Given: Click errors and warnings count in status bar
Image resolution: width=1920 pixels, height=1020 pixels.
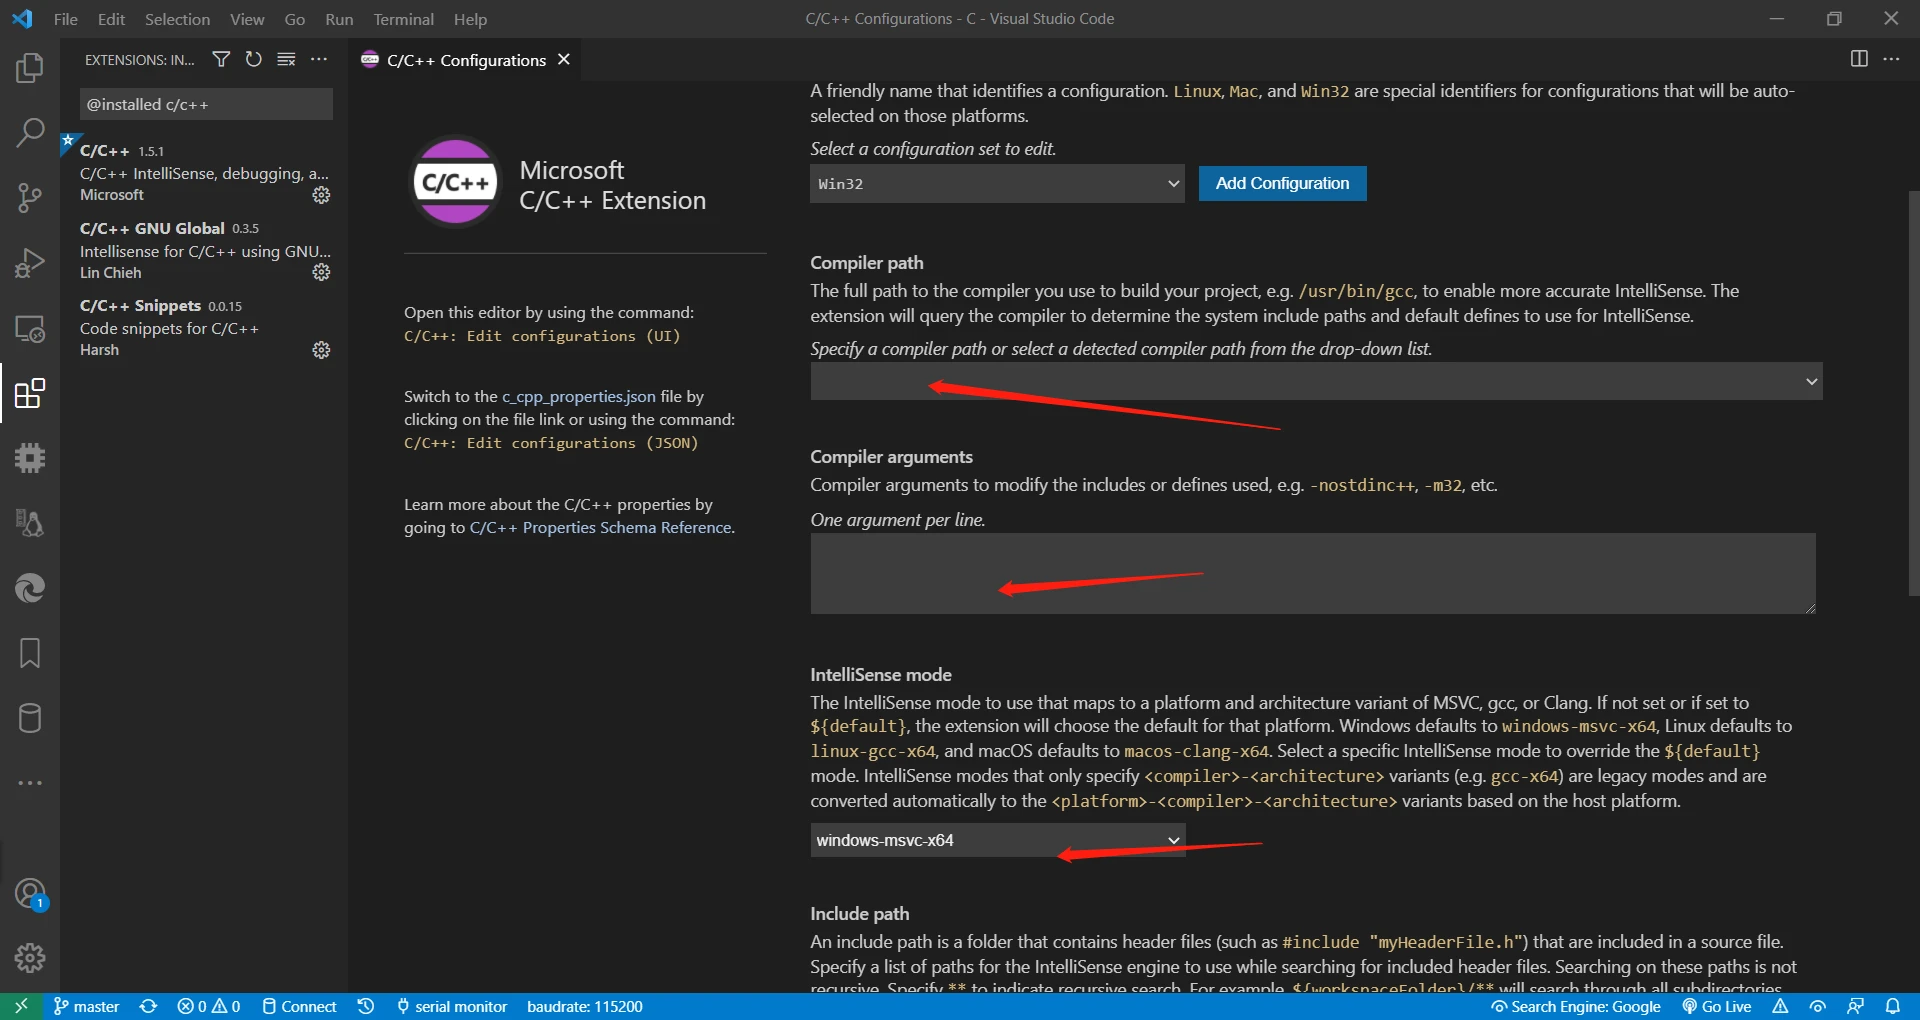Looking at the screenshot, I should [209, 1006].
